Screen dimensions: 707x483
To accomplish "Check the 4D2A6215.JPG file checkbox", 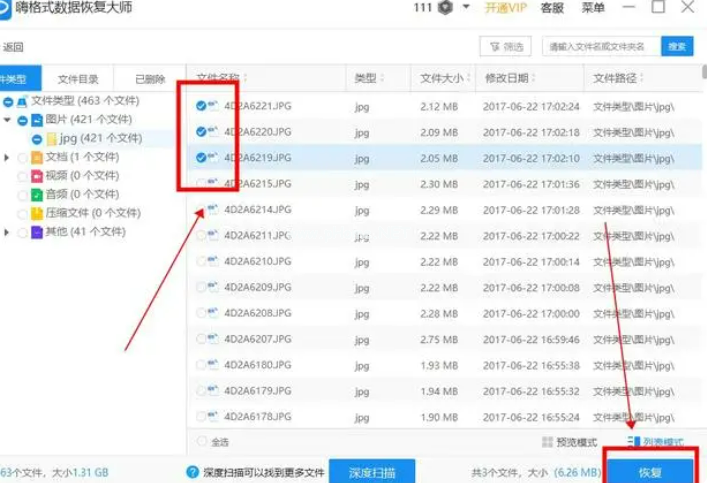I will coord(201,184).
